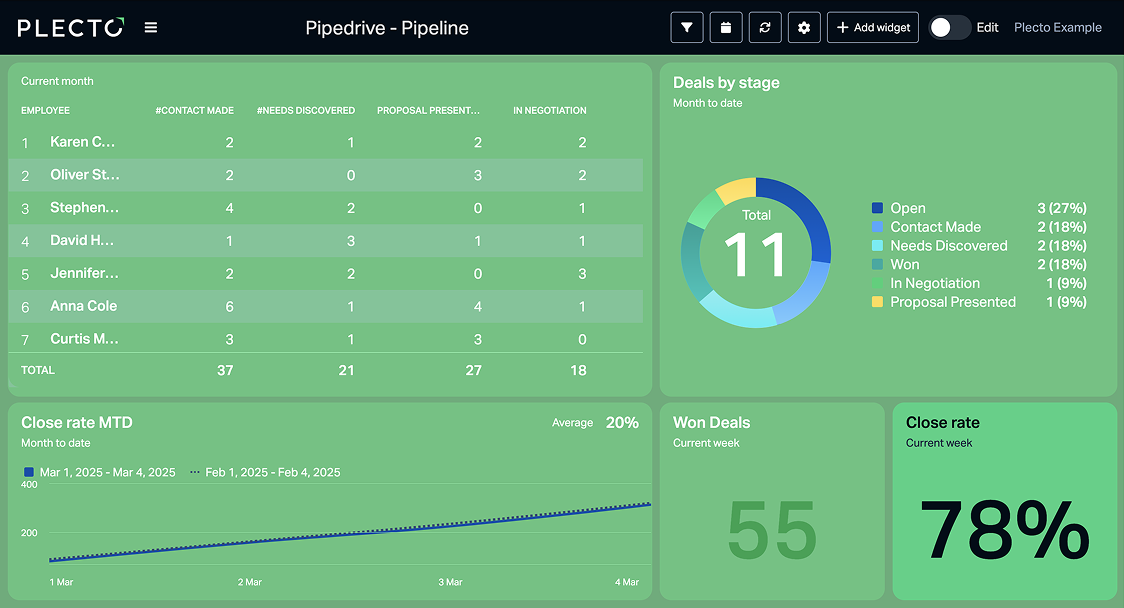The height and width of the screenshot is (608, 1124).
Task: Select the Curtis M... employee row
Action: (x=325, y=338)
